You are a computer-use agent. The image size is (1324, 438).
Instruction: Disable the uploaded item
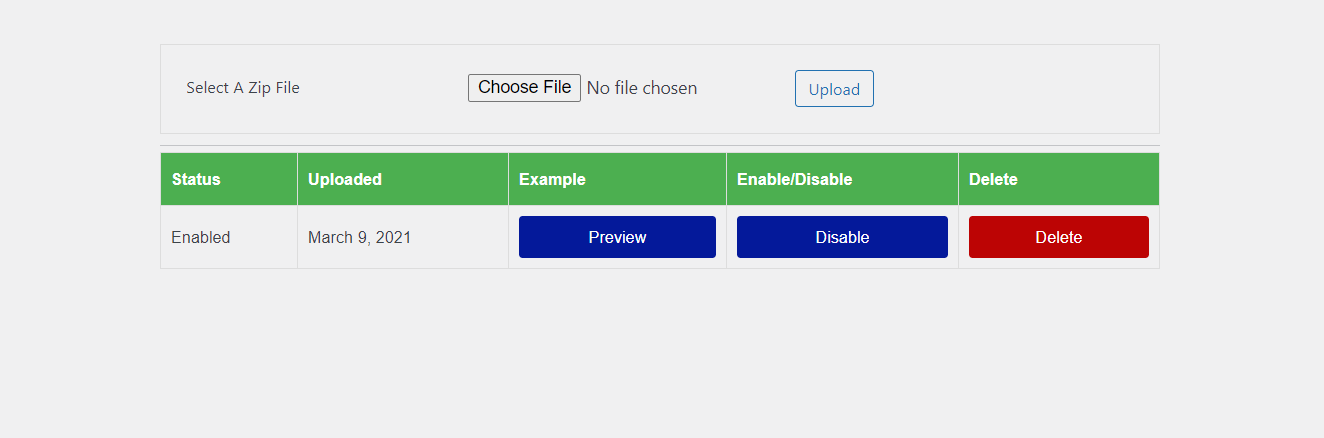[842, 237]
